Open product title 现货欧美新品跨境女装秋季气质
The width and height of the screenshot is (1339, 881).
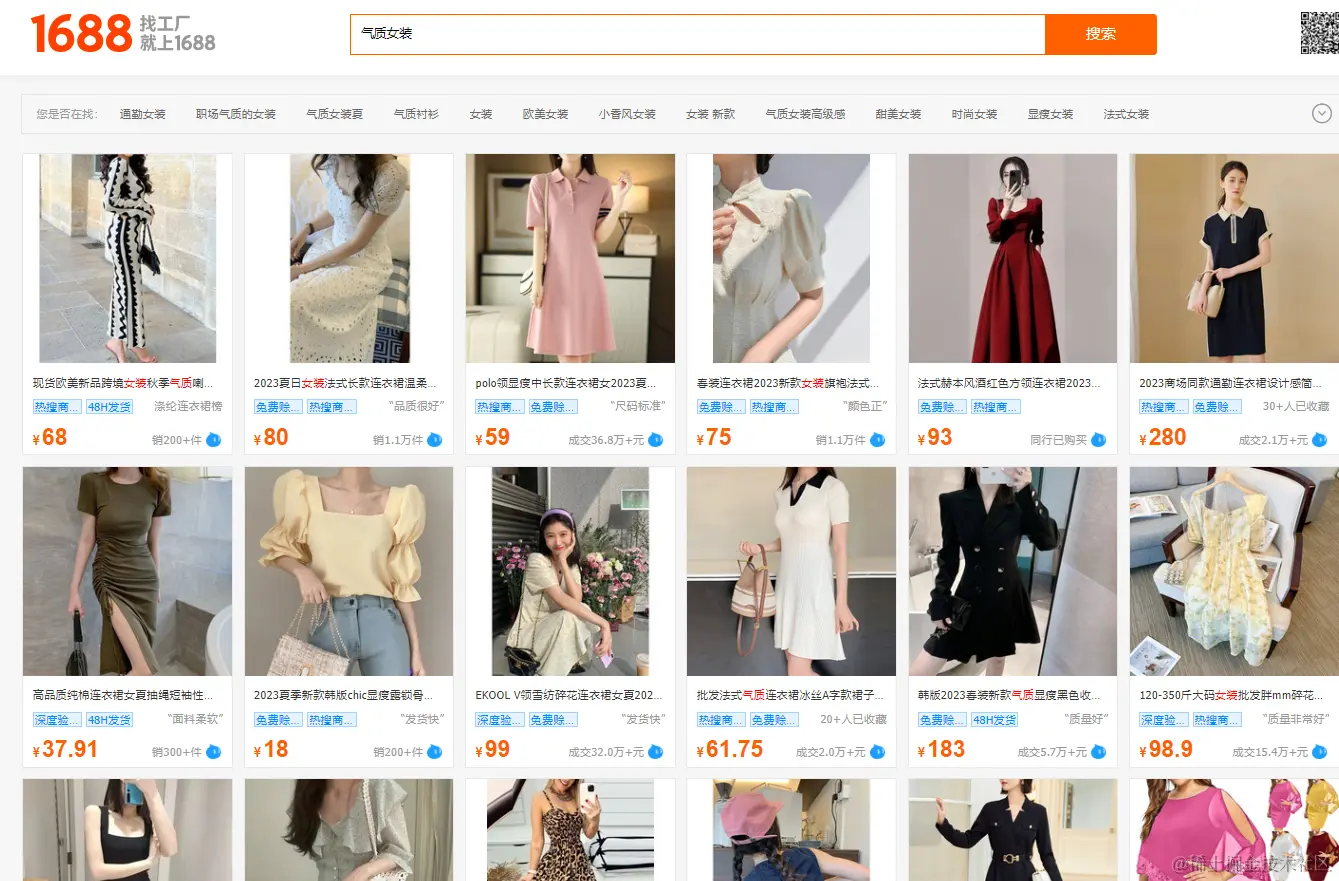pyautogui.click(x=123, y=383)
